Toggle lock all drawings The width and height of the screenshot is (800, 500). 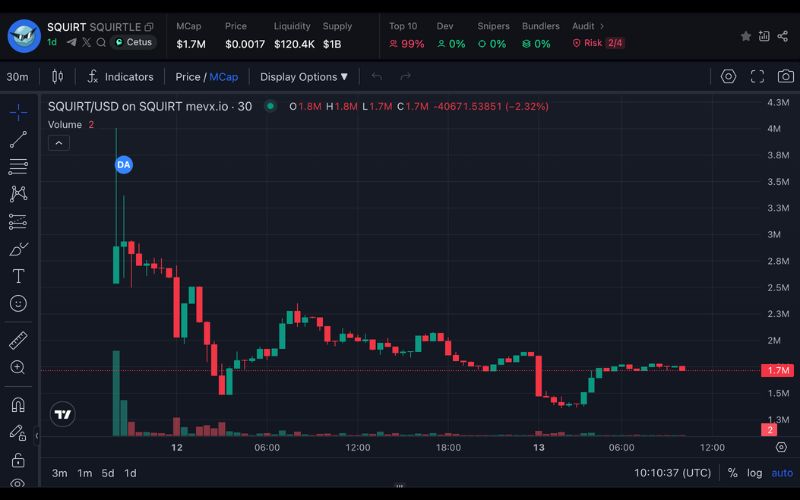point(18,460)
